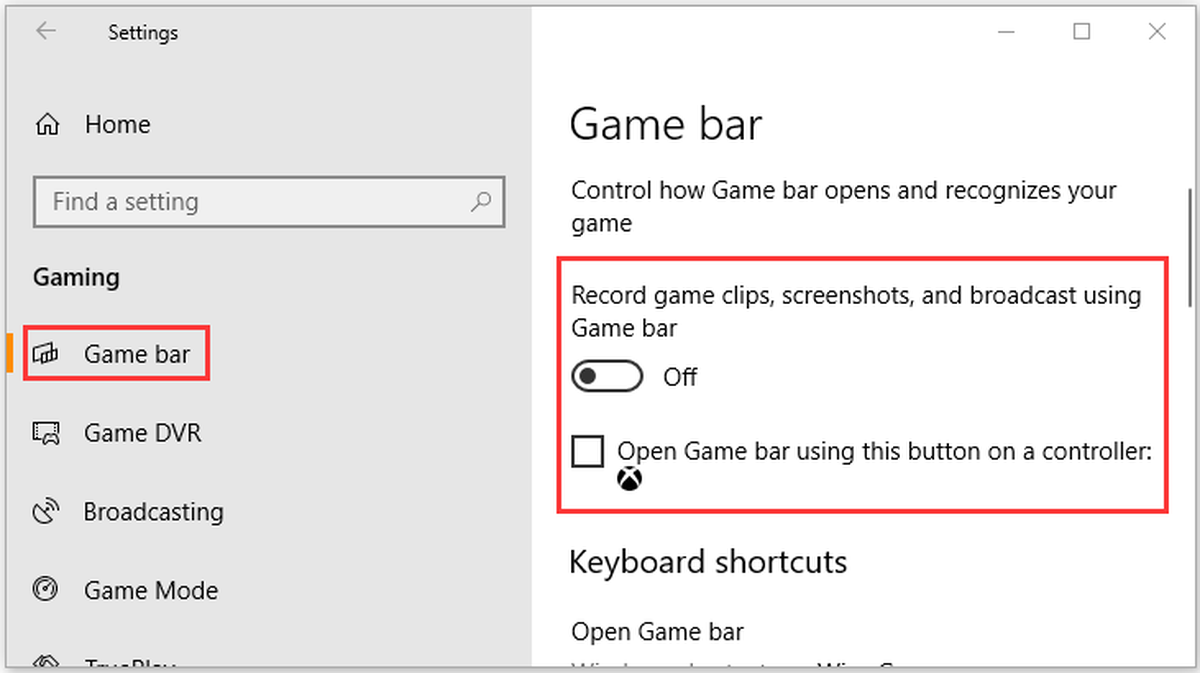The image size is (1200, 673).
Task: Focus the Find a setting search field
Action: [x=269, y=201]
